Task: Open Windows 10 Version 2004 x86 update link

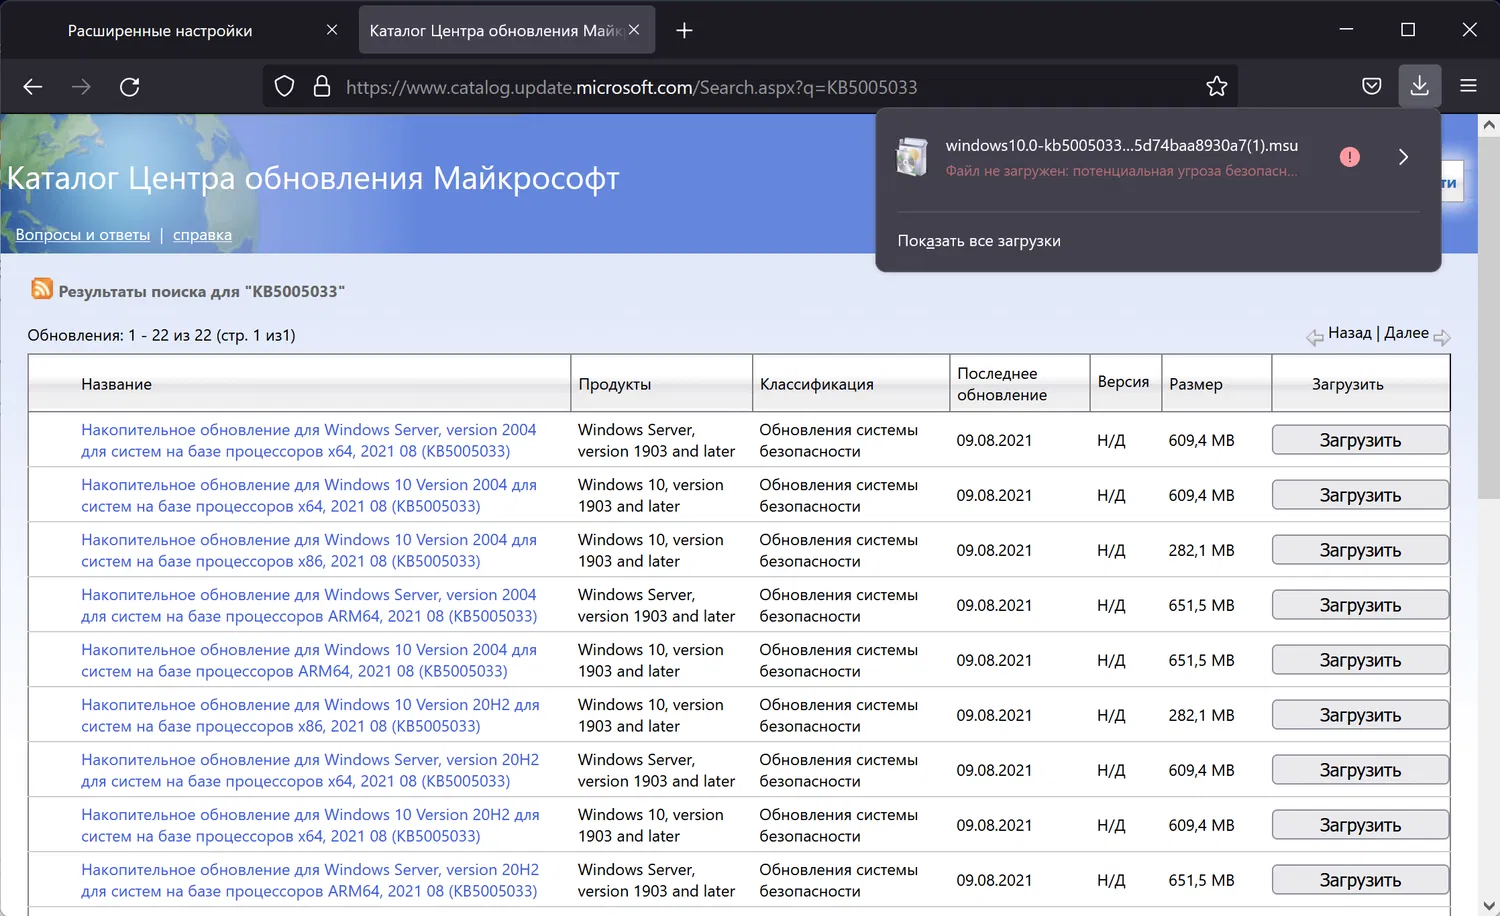Action: pyautogui.click(x=308, y=550)
